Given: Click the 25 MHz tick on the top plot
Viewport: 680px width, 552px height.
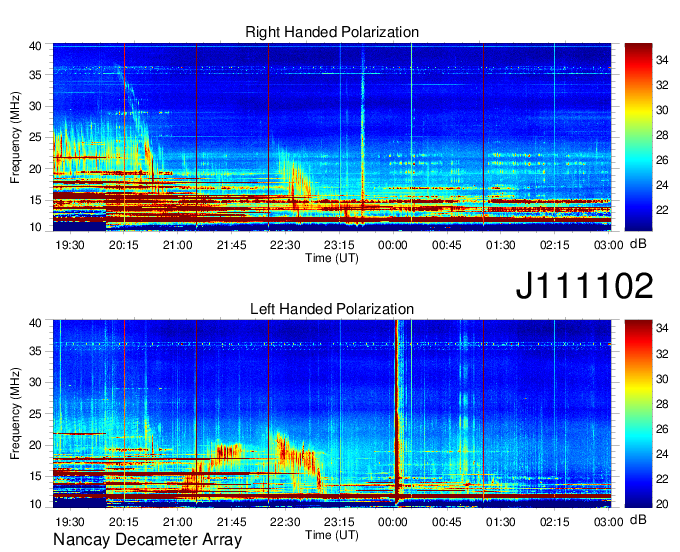Looking at the screenshot, I should click(x=35, y=138).
